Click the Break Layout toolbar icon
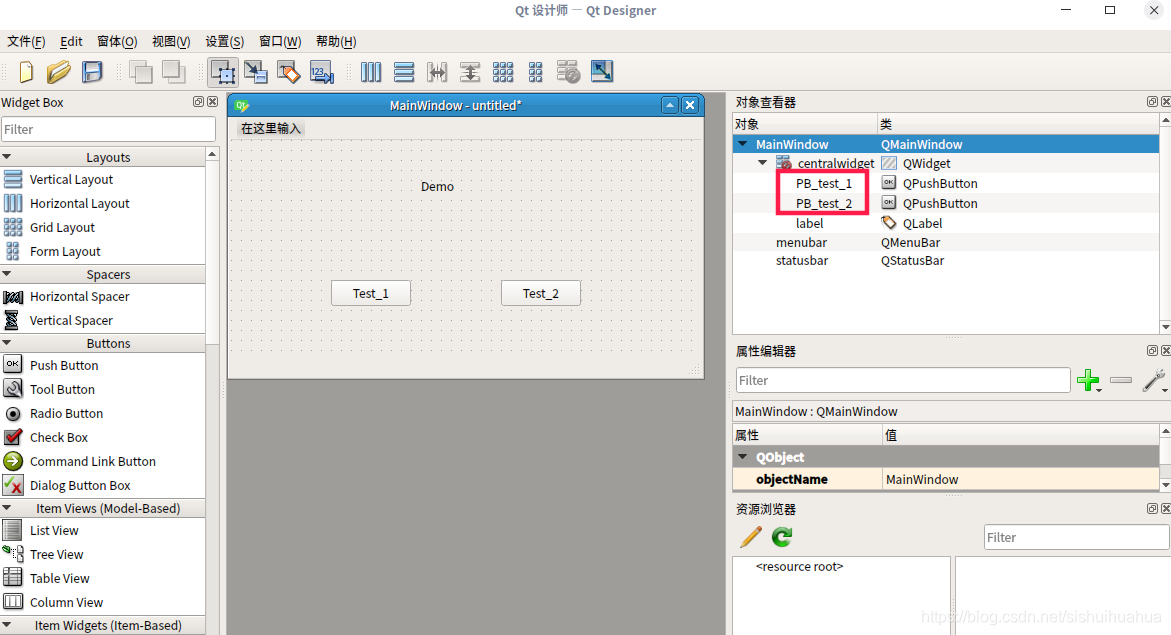This screenshot has height=635, width=1171. point(568,72)
